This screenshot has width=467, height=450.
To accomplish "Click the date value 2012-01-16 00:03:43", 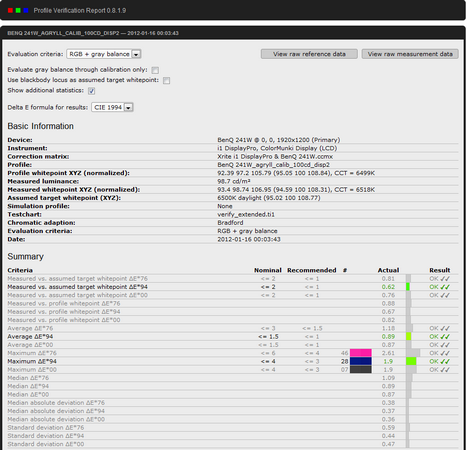I will click(249, 239).
